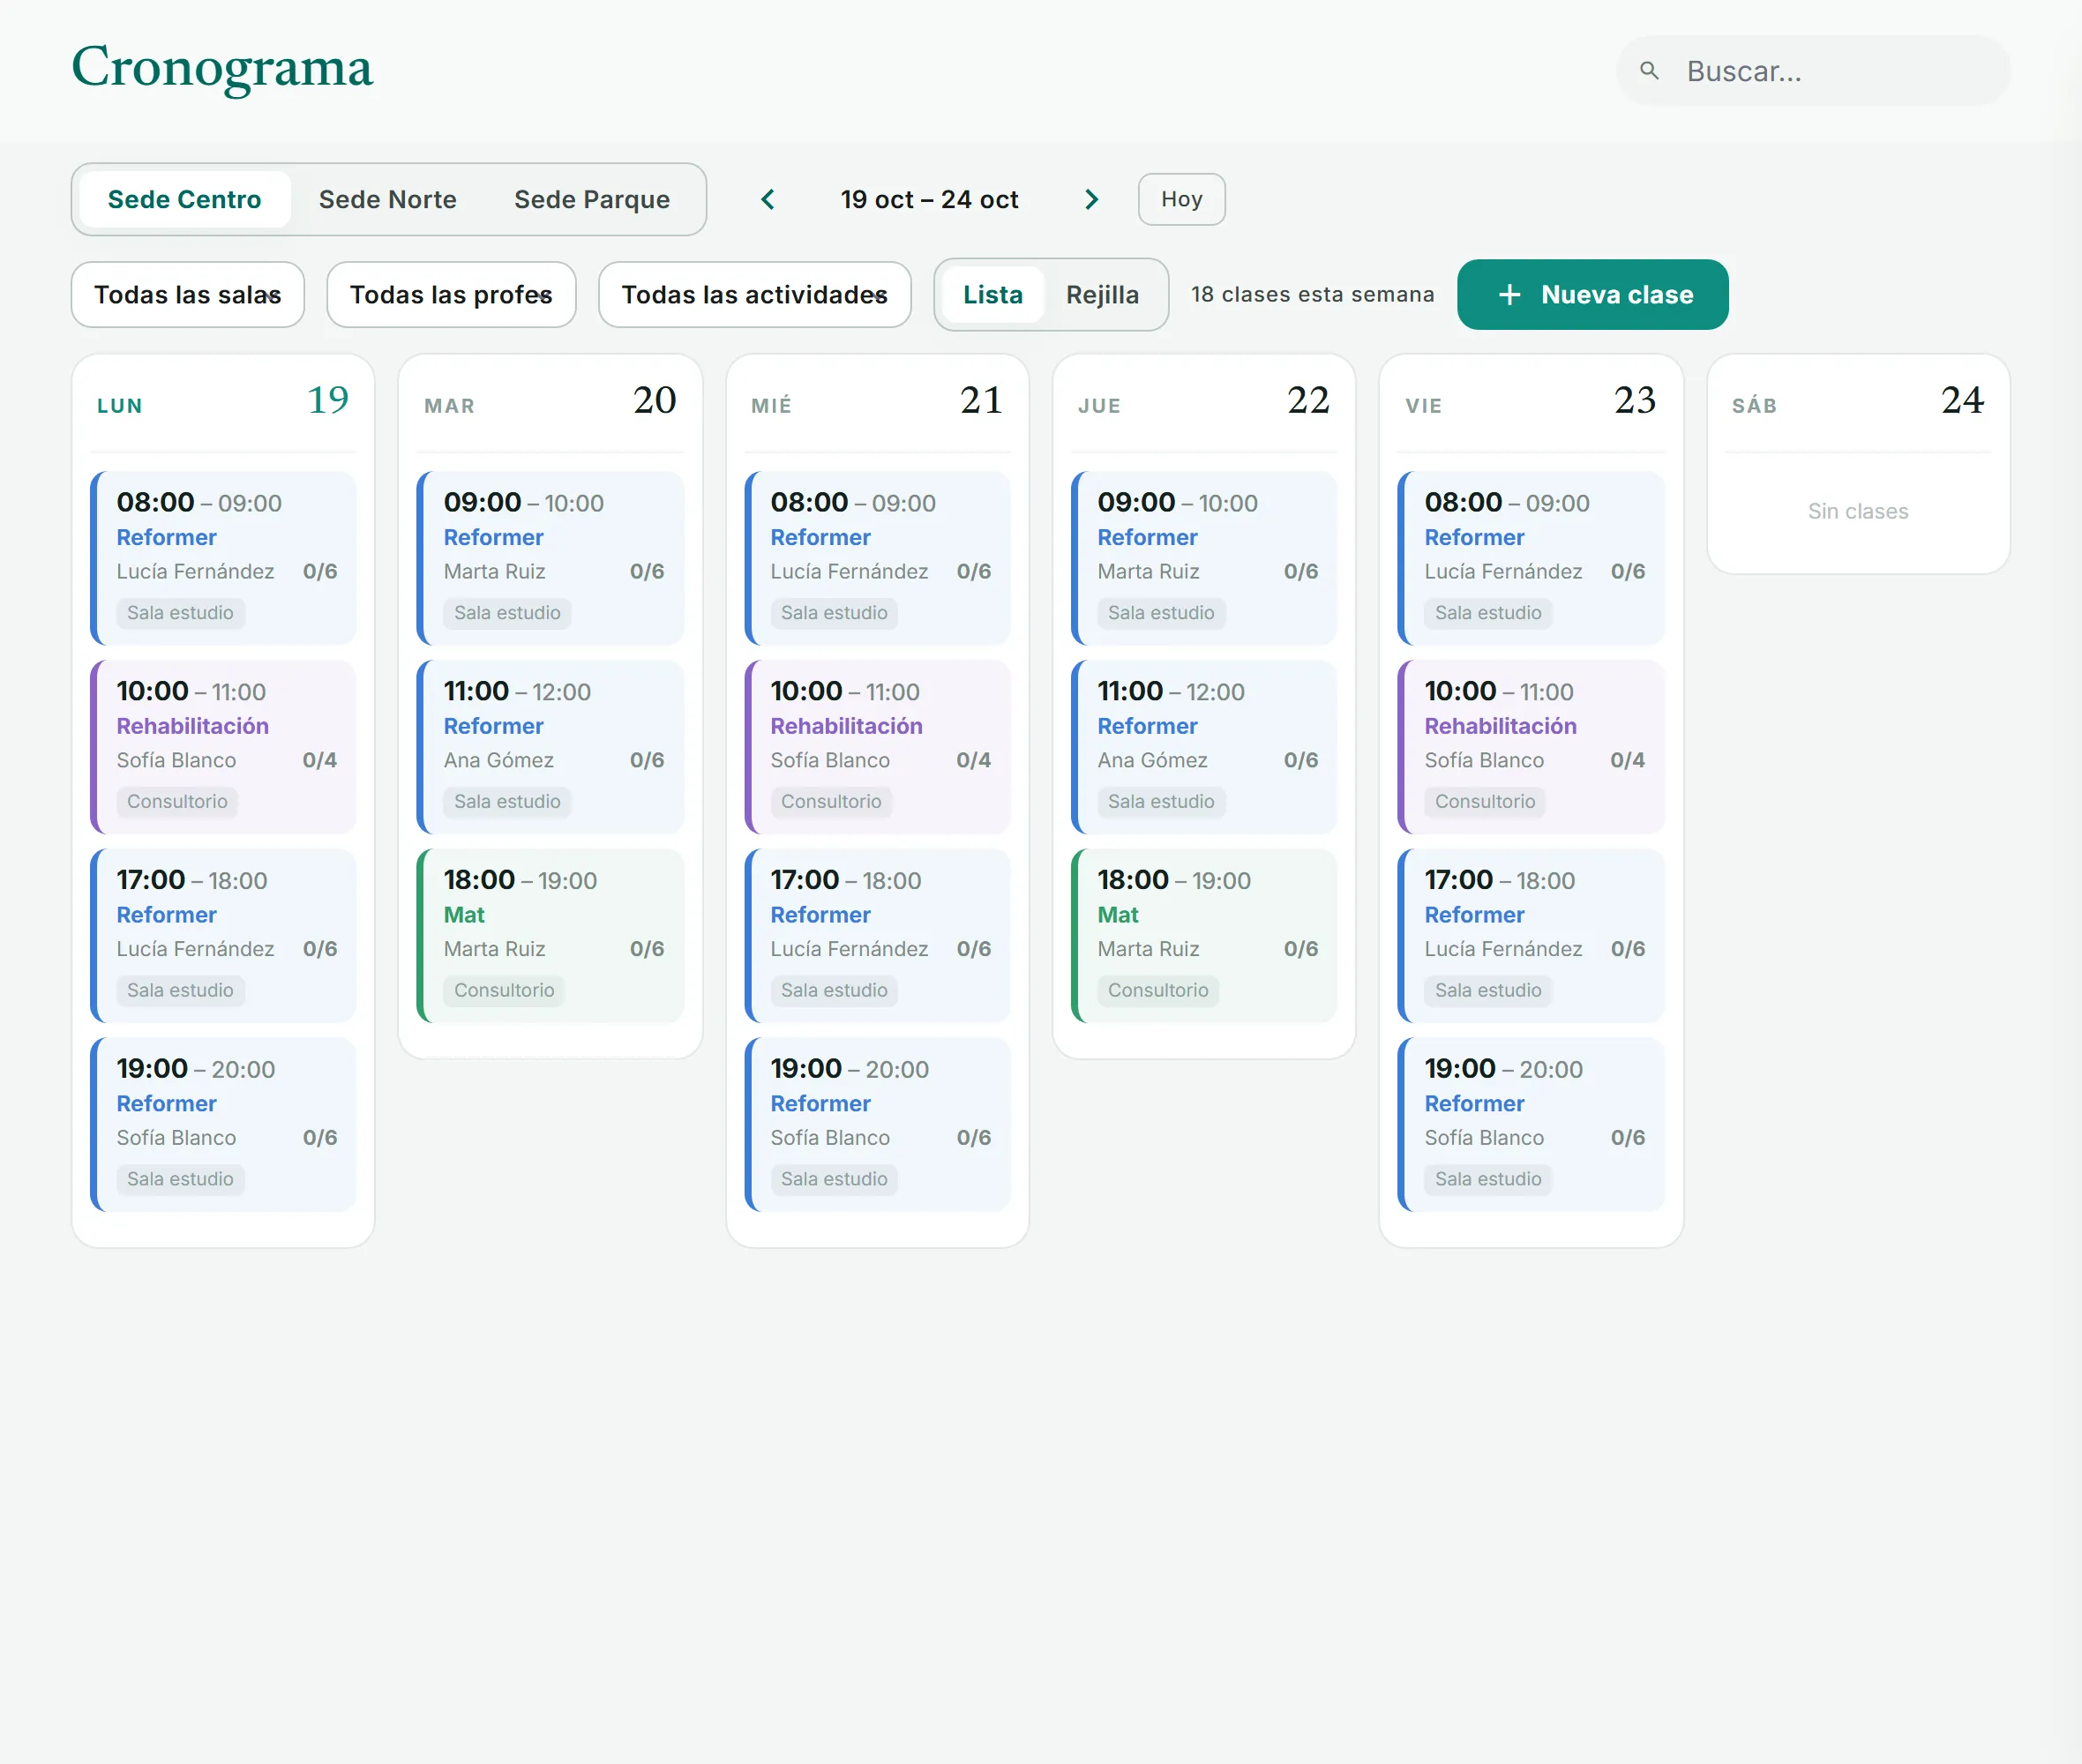Go to next week with right chevron
The height and width of the screenshot is (1764, 2082).
pyautogui.click(x=1091, y=200)
